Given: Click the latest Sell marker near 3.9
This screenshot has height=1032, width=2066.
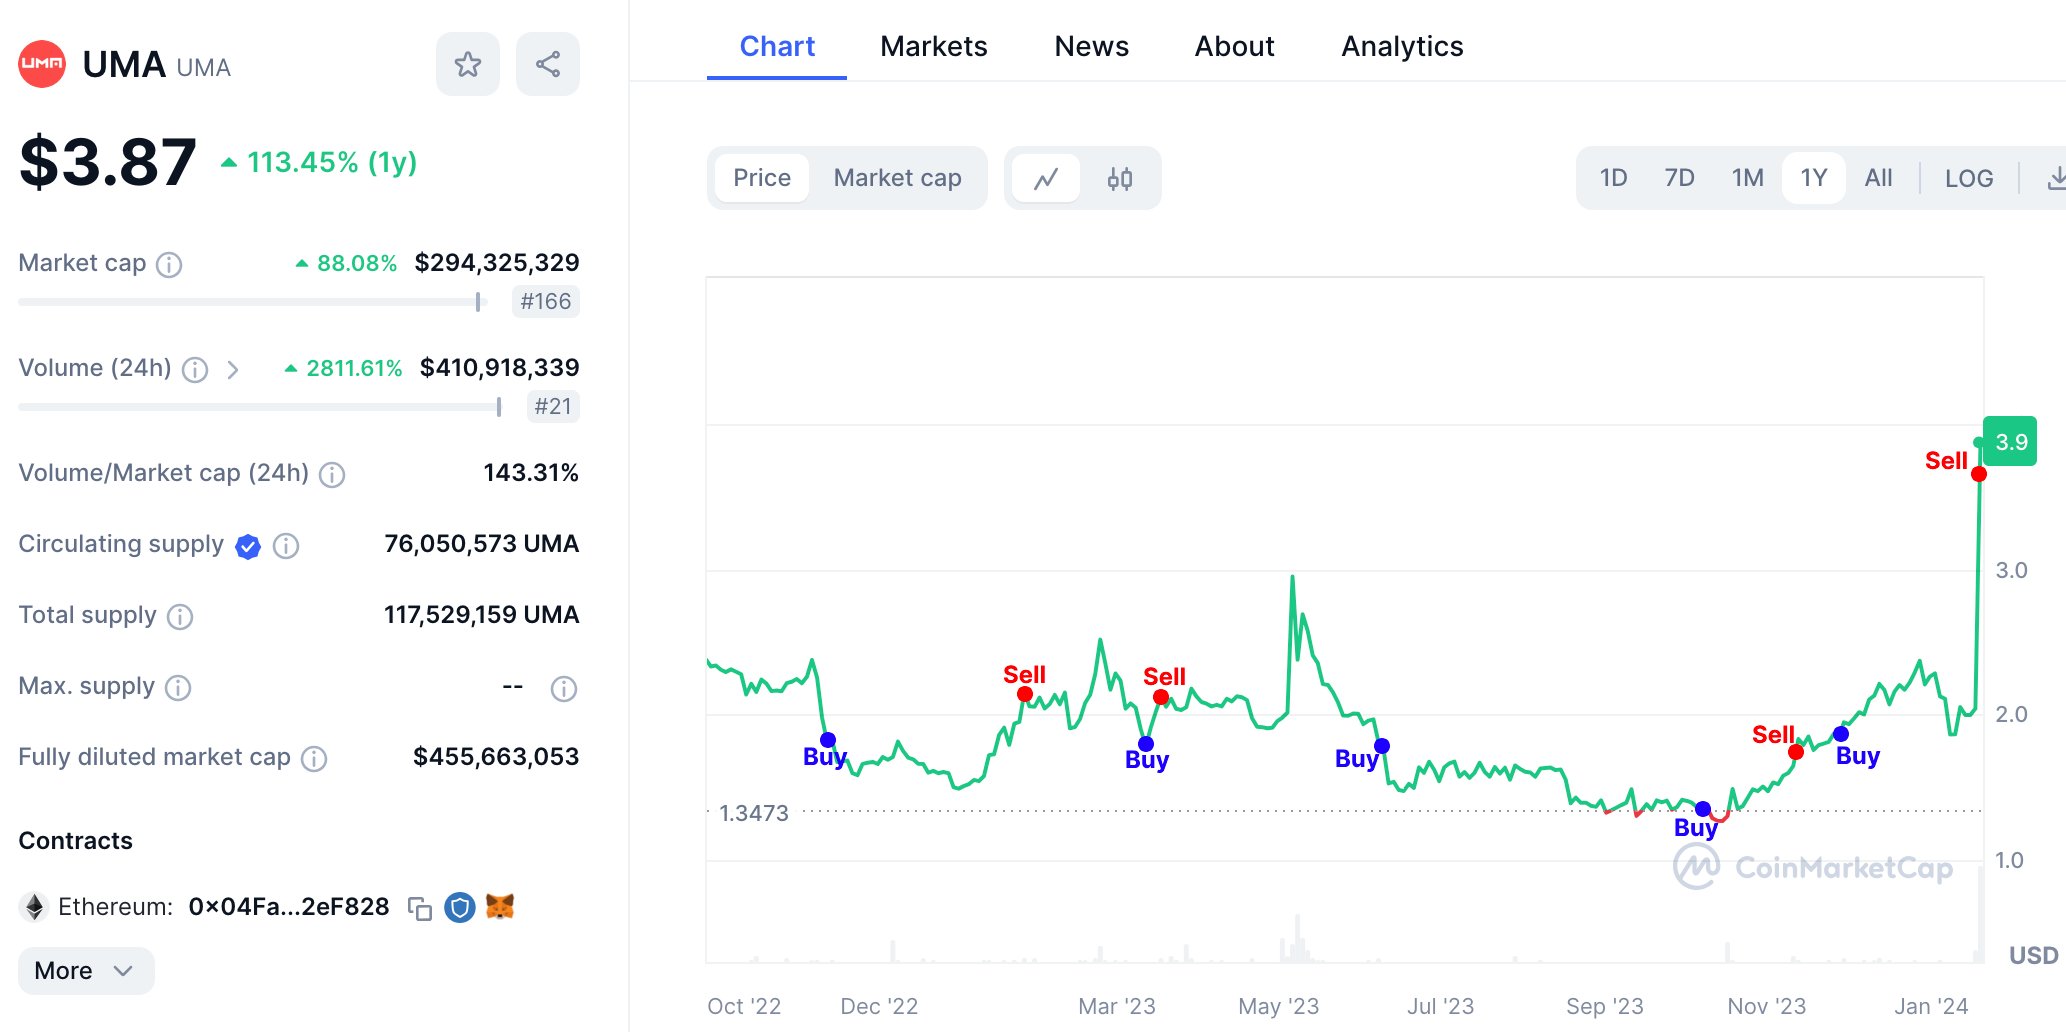Looking at the screenshot, I should click(x=1979, y=474).
